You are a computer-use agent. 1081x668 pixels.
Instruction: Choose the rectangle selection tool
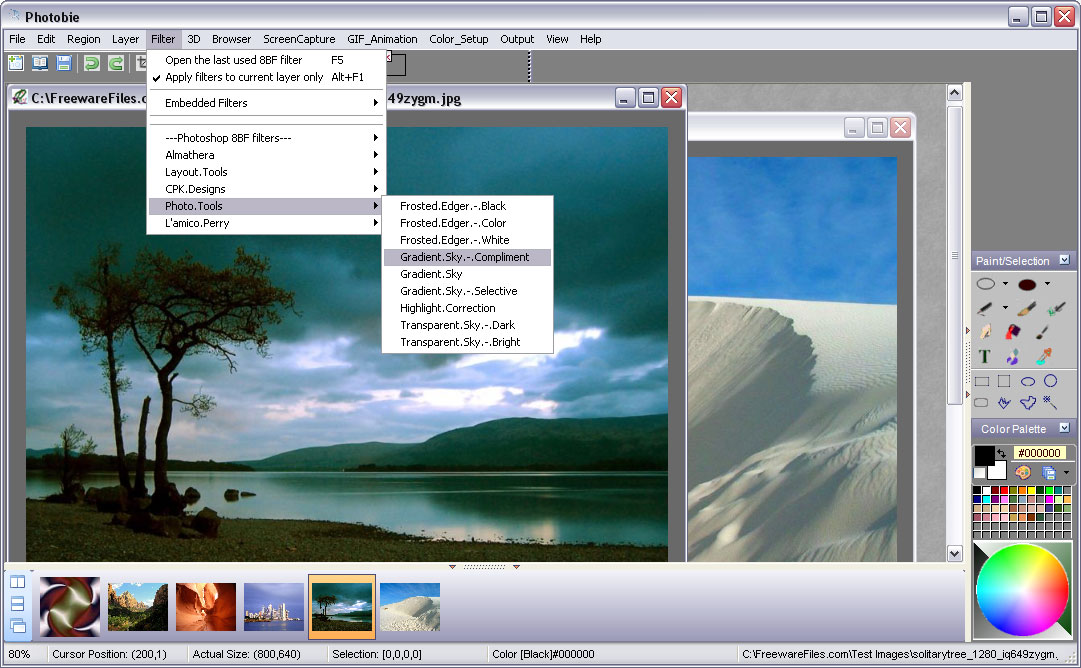pos(1004,381)
